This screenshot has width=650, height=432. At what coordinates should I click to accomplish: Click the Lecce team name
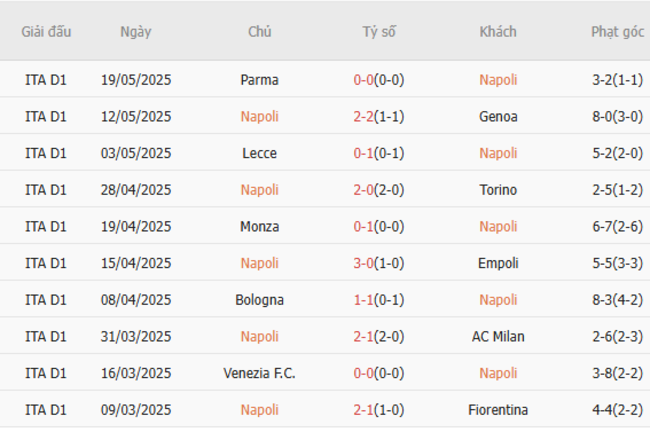(260, 153)
